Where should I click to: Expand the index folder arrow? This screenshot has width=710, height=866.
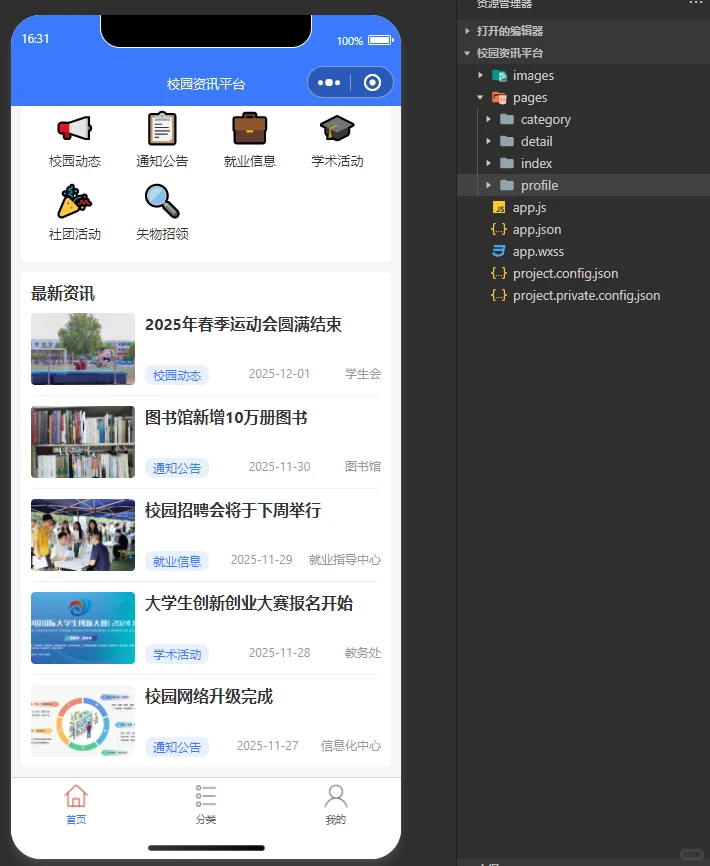[488, 163]
